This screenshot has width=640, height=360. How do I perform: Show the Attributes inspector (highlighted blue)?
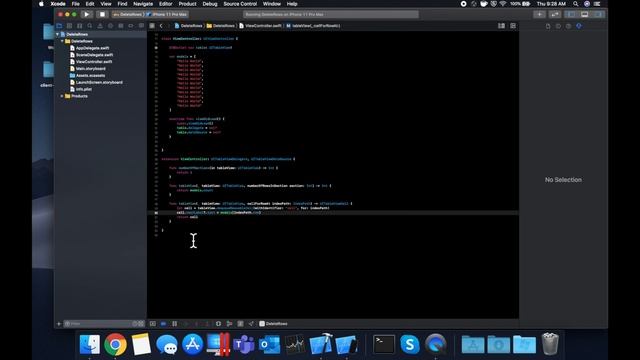coord(579,26)
